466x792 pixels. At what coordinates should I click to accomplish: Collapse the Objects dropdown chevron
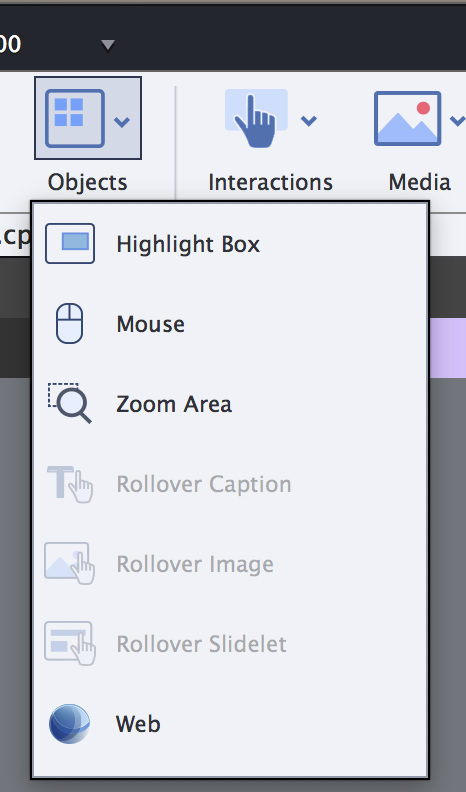122,122
